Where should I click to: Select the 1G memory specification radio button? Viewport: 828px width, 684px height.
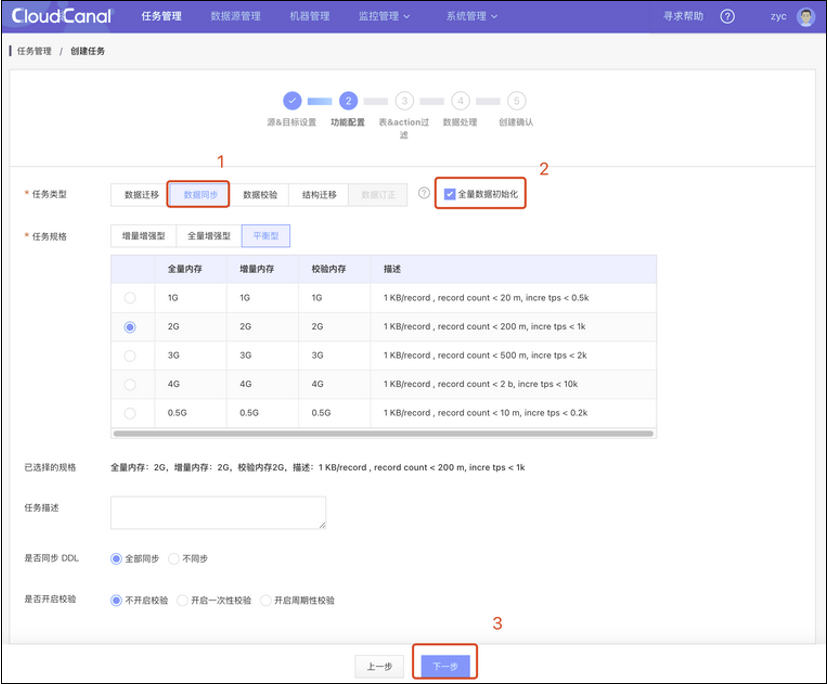[x=130, y=298]
